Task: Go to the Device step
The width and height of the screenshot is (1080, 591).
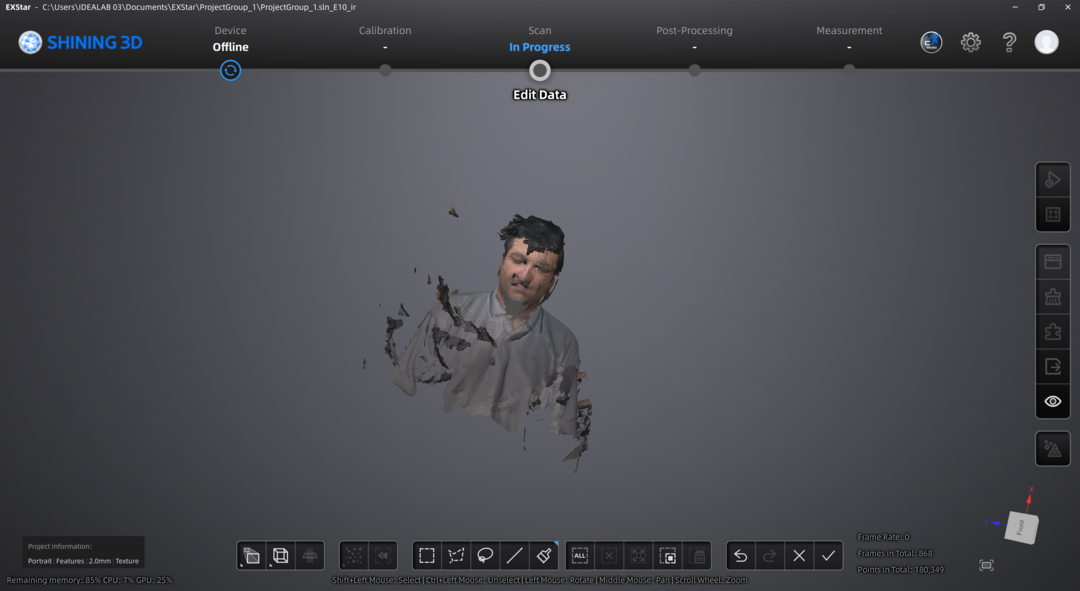Action: 230,30
